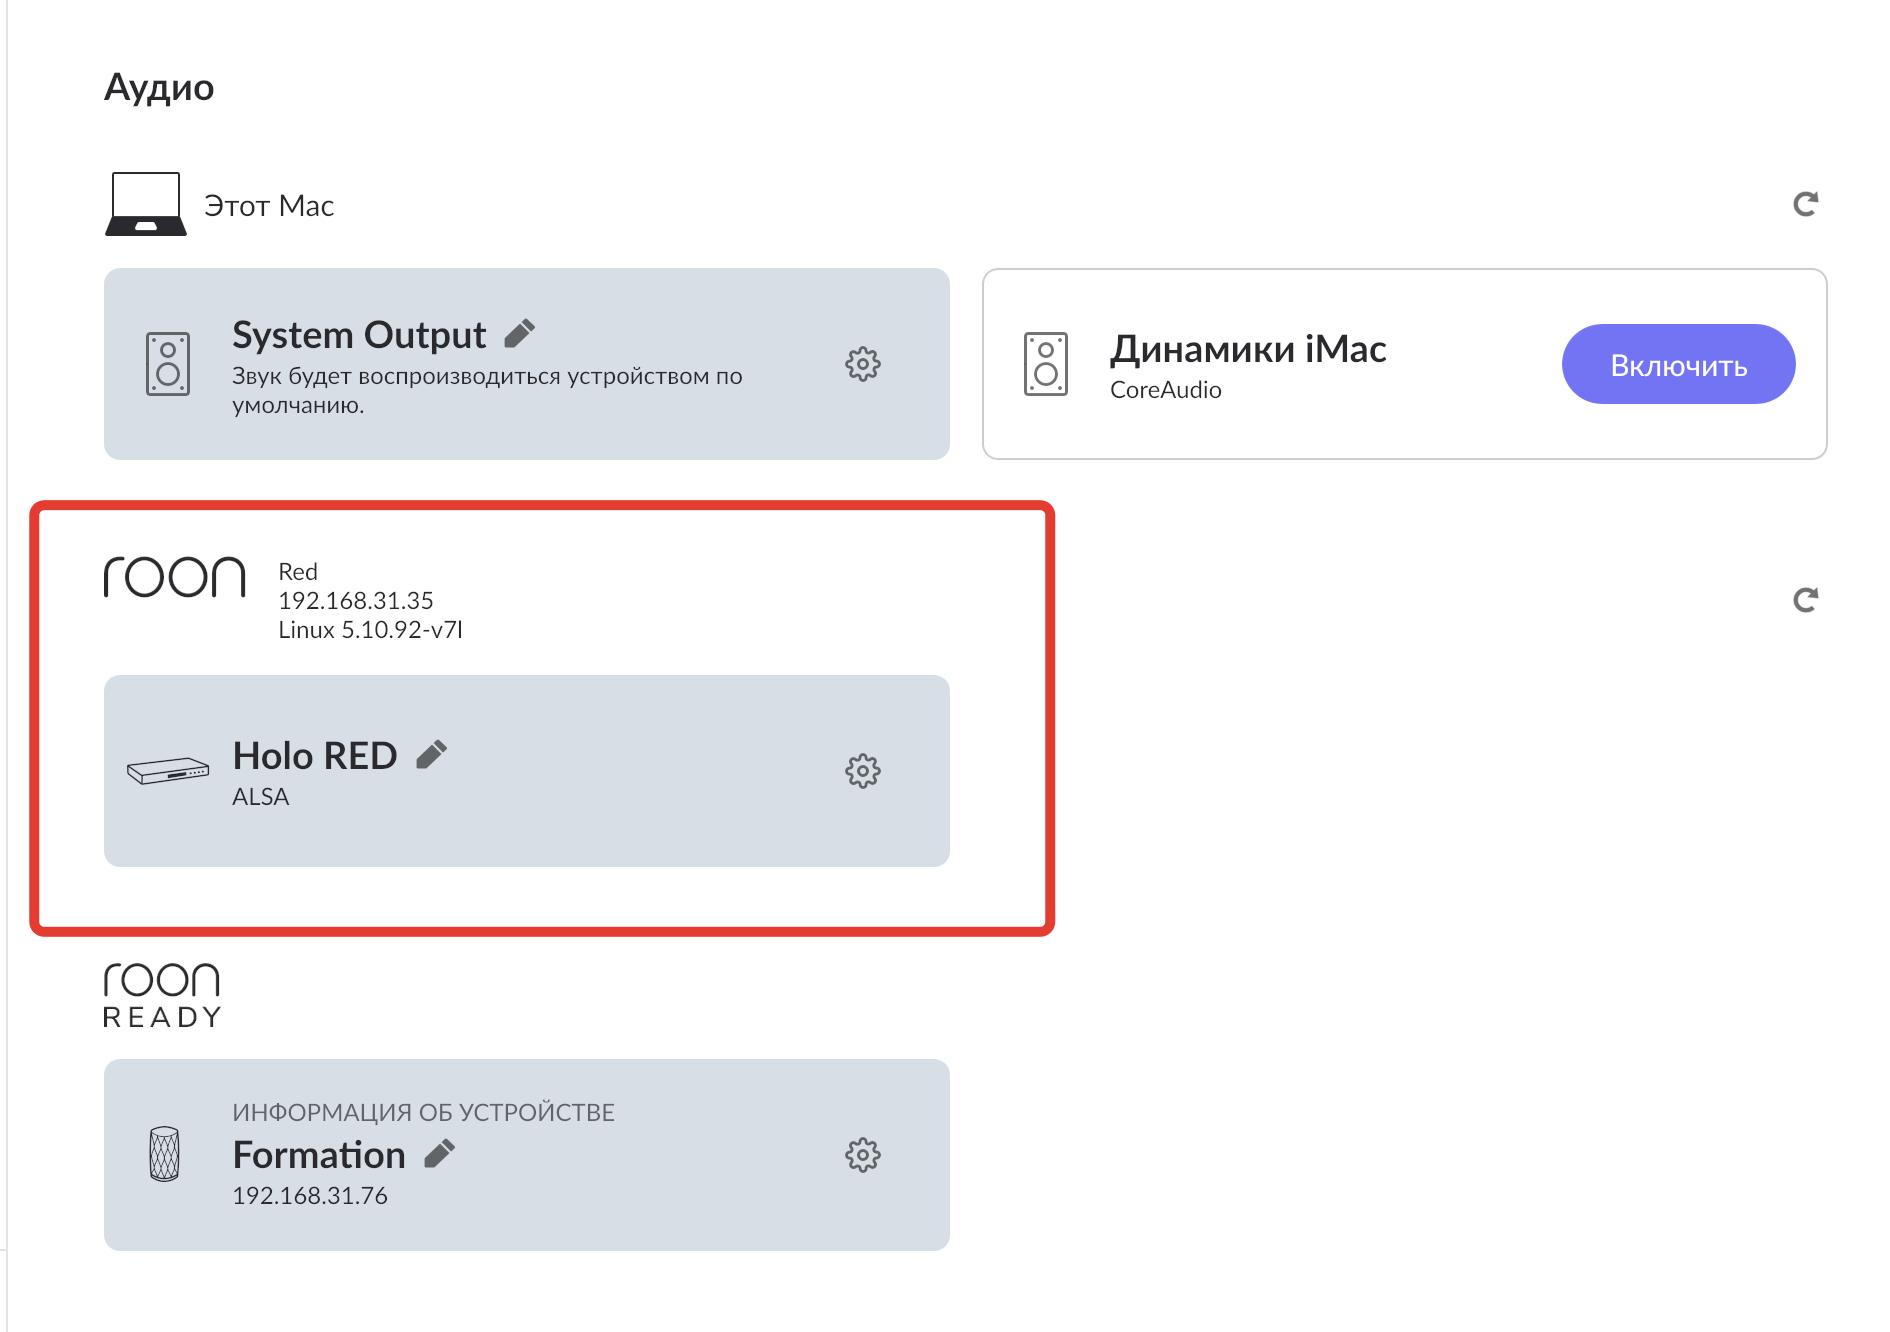1890x1332 pixels.
Task: Click the Динамики iMac speaker icon
Action: [1046, 364]
